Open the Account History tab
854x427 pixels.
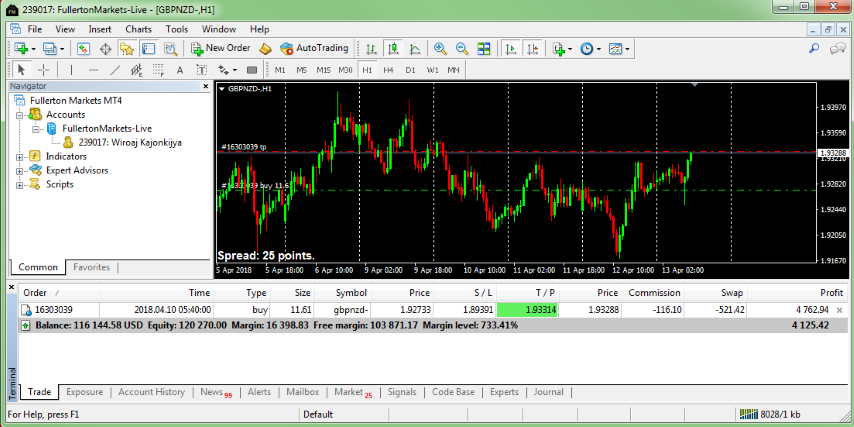click(151, 392)
